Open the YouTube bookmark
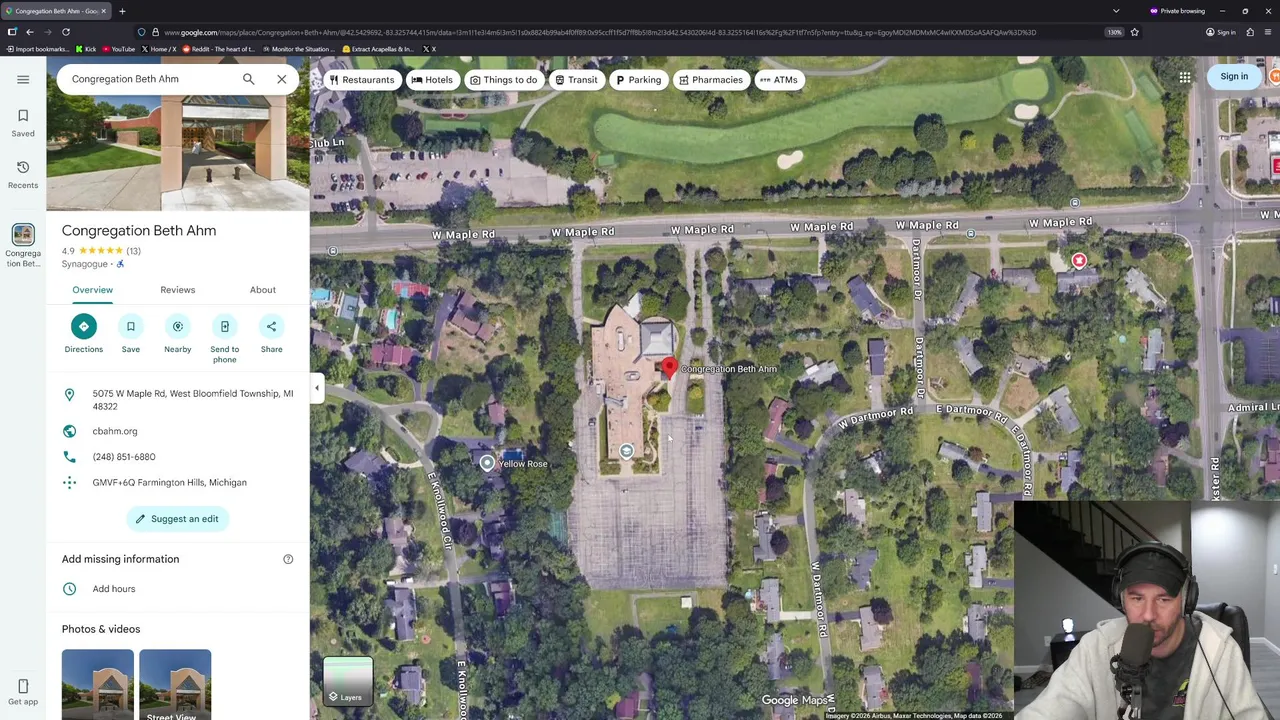Image resolution: width=1280 pixels, height=720 pixels. coord(119,49)
